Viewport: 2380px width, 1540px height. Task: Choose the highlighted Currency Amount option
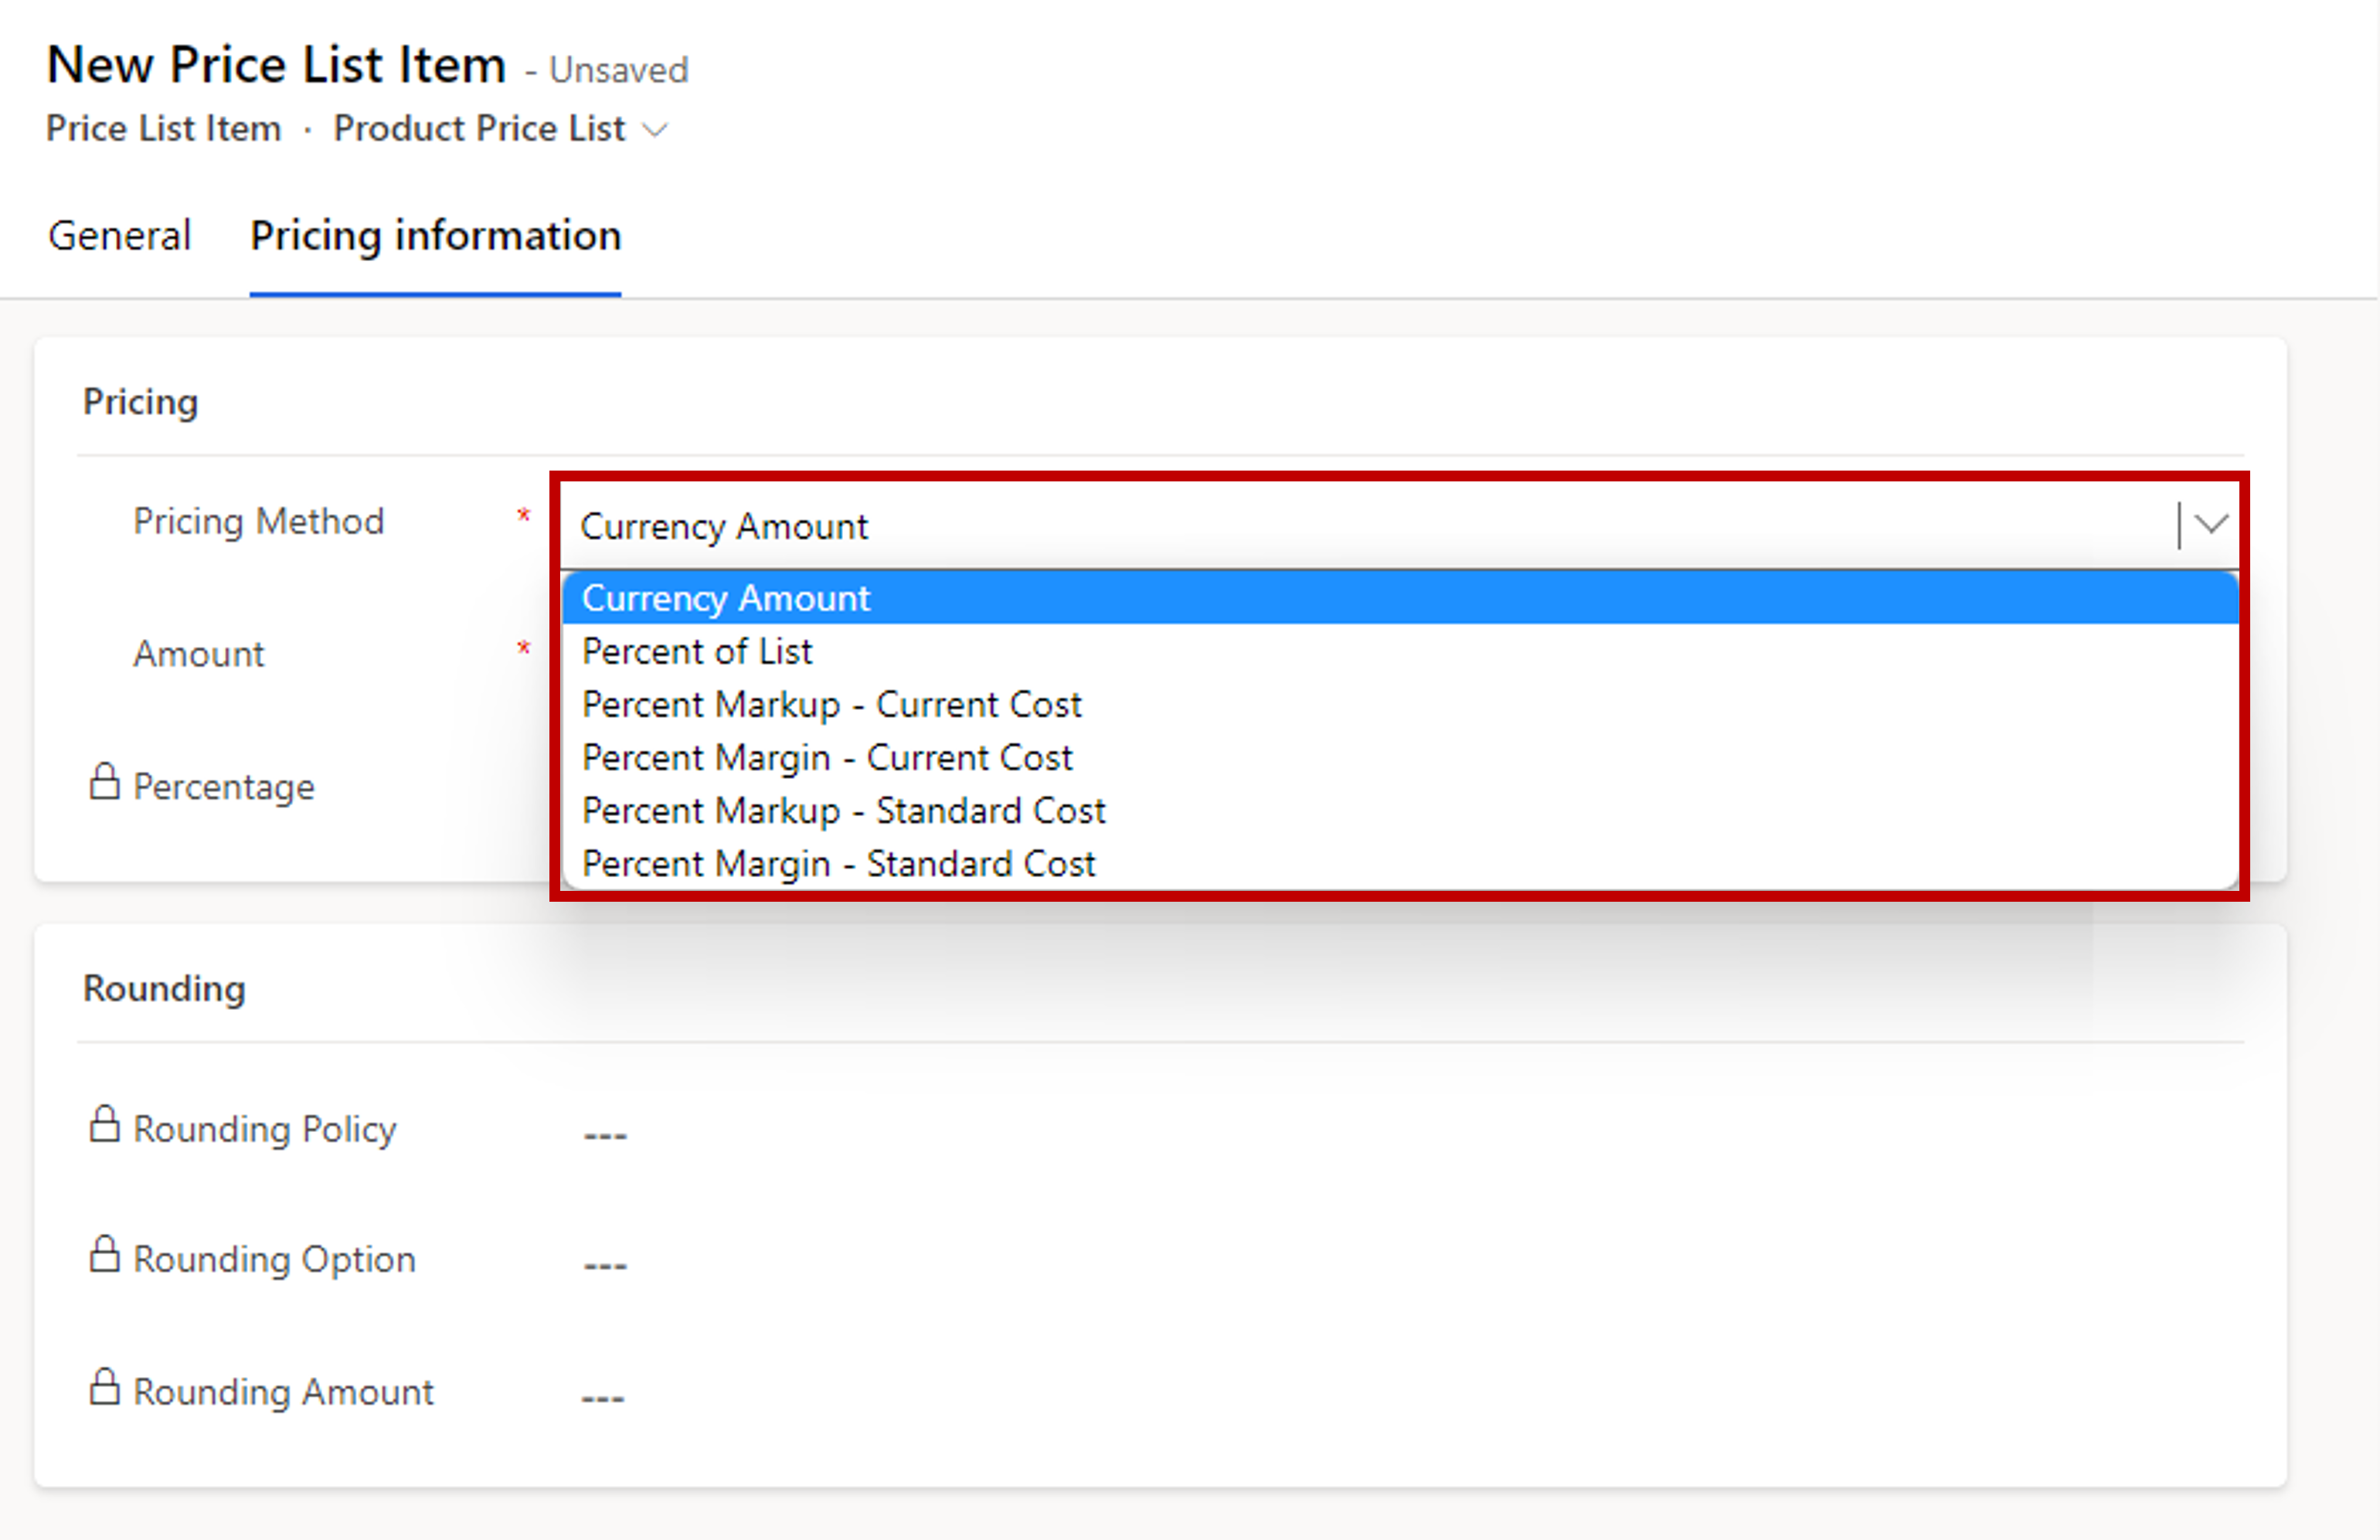click(x=1400, y=598)
